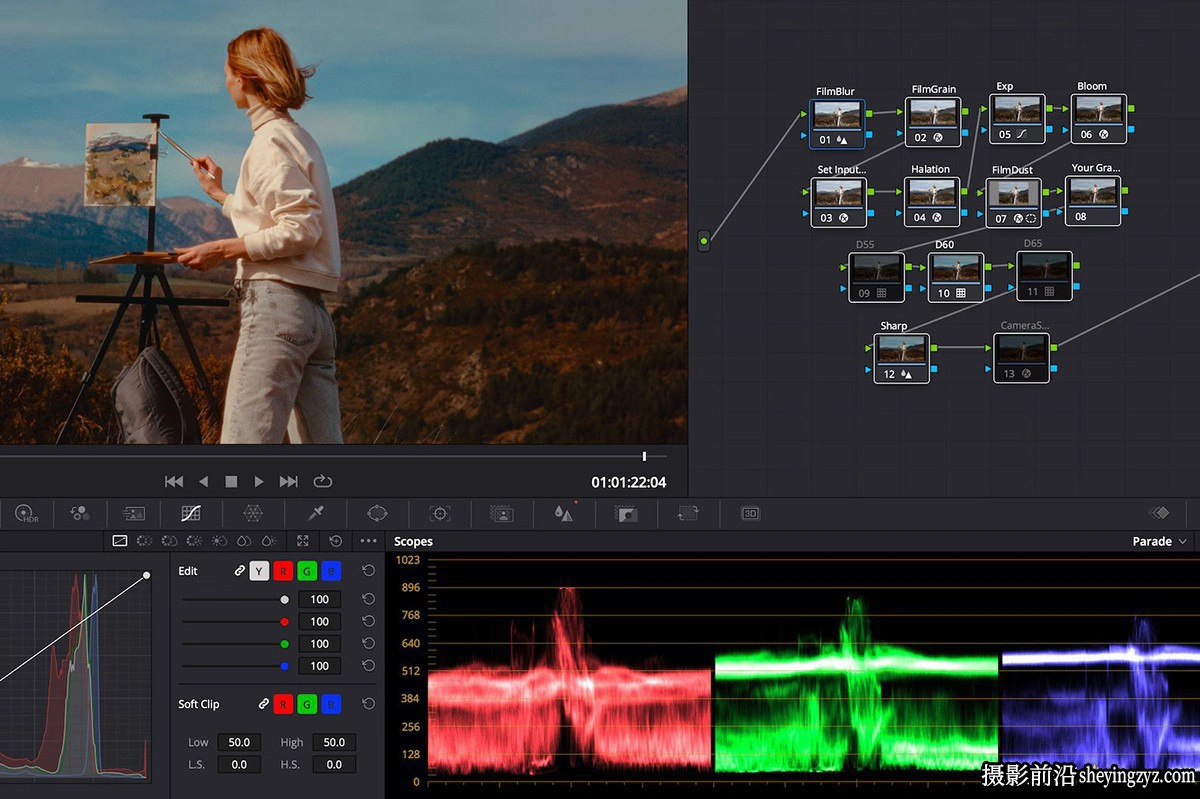
Task: Open the Tracker palette
Action: tap(439, 513)
